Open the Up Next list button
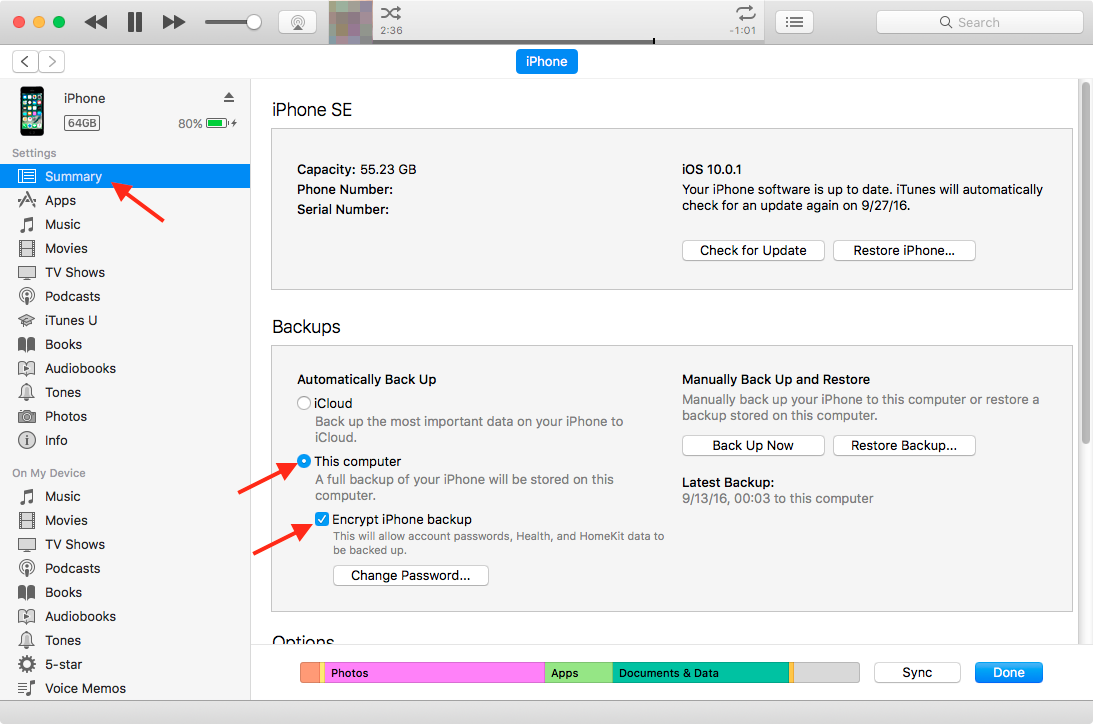Viewport: 1093px width, 724px height. pyautogui.click(x=794, y=22)
